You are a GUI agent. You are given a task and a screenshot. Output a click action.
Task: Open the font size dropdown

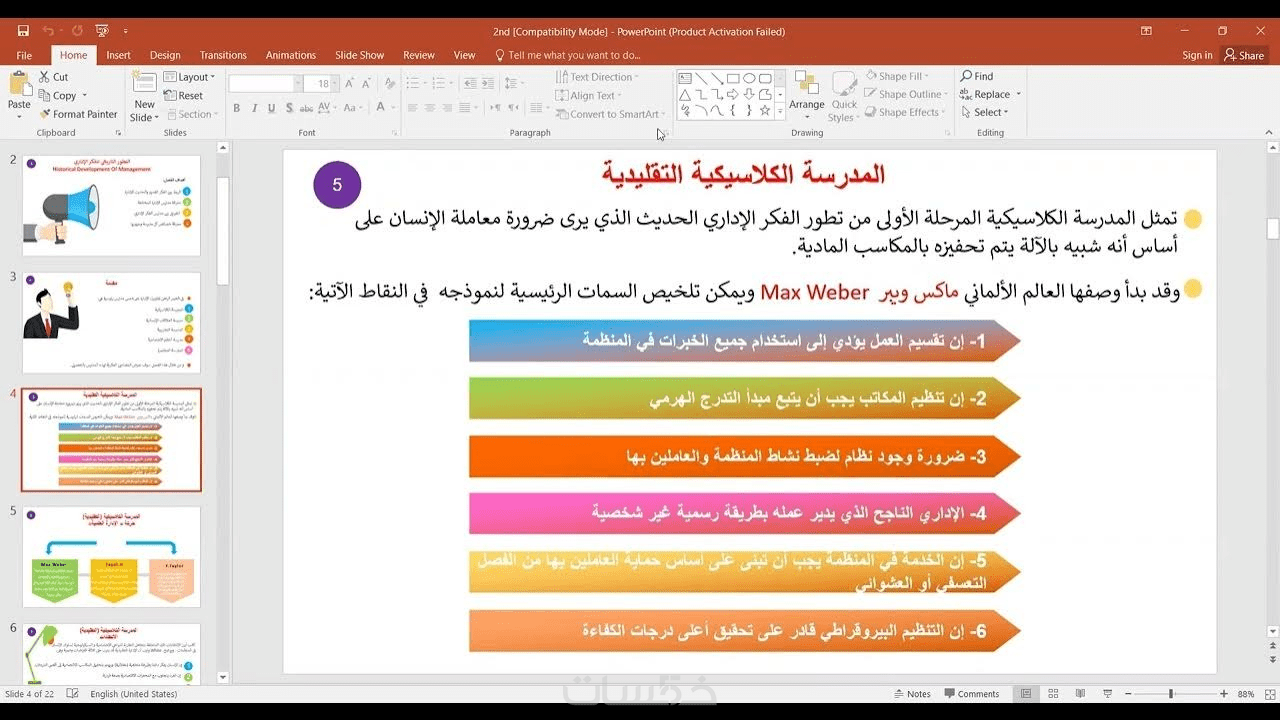click(335, 84)
